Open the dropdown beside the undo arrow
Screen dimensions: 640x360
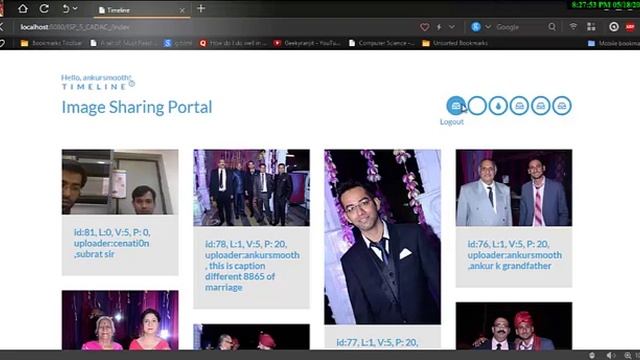click(75, 9)
